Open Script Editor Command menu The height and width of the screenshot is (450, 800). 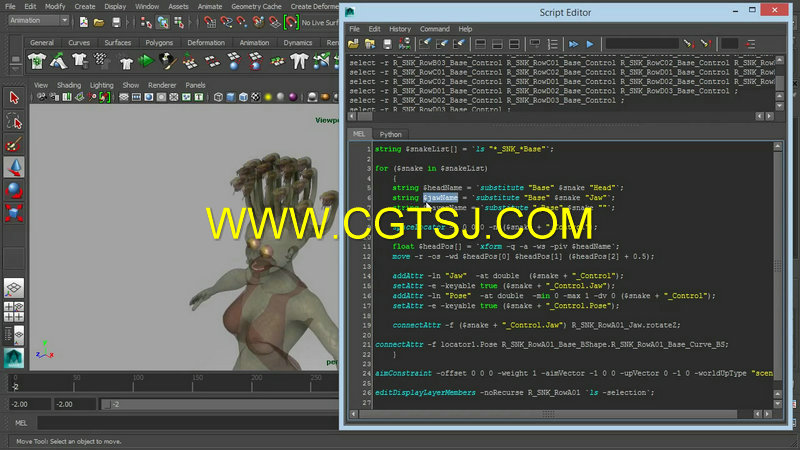[435, 29]
